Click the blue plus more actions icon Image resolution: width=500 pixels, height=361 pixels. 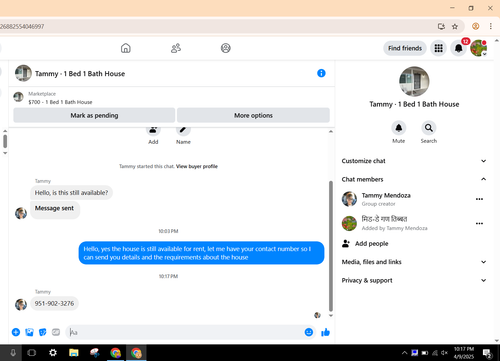coord(16,332)
